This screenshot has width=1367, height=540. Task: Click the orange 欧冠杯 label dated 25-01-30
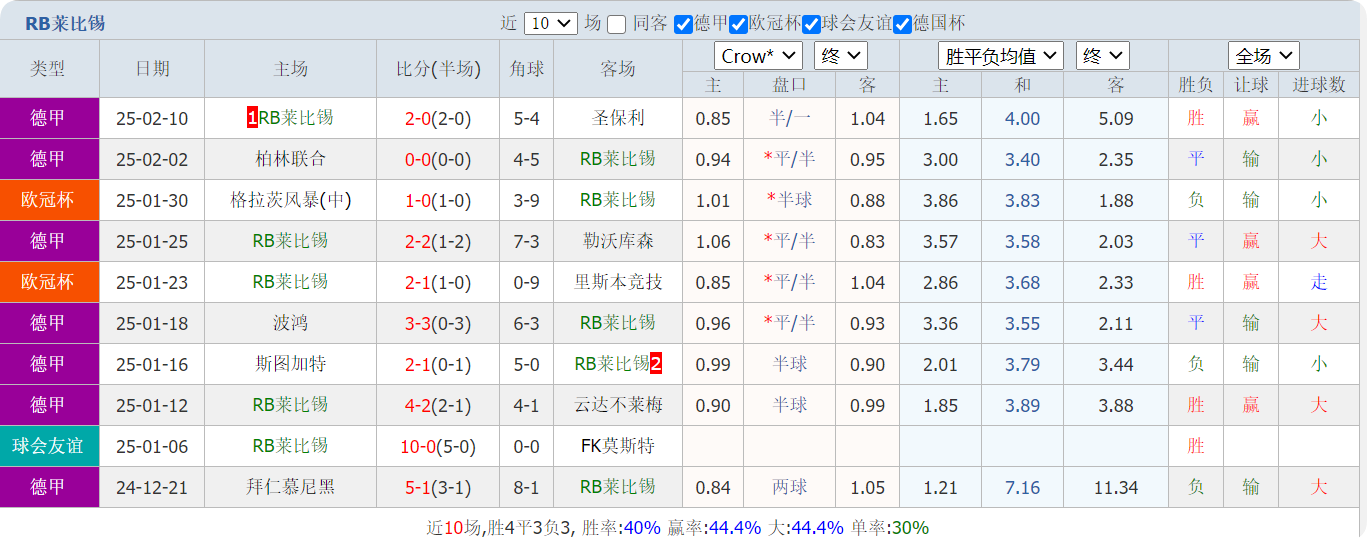coord(48,200)
